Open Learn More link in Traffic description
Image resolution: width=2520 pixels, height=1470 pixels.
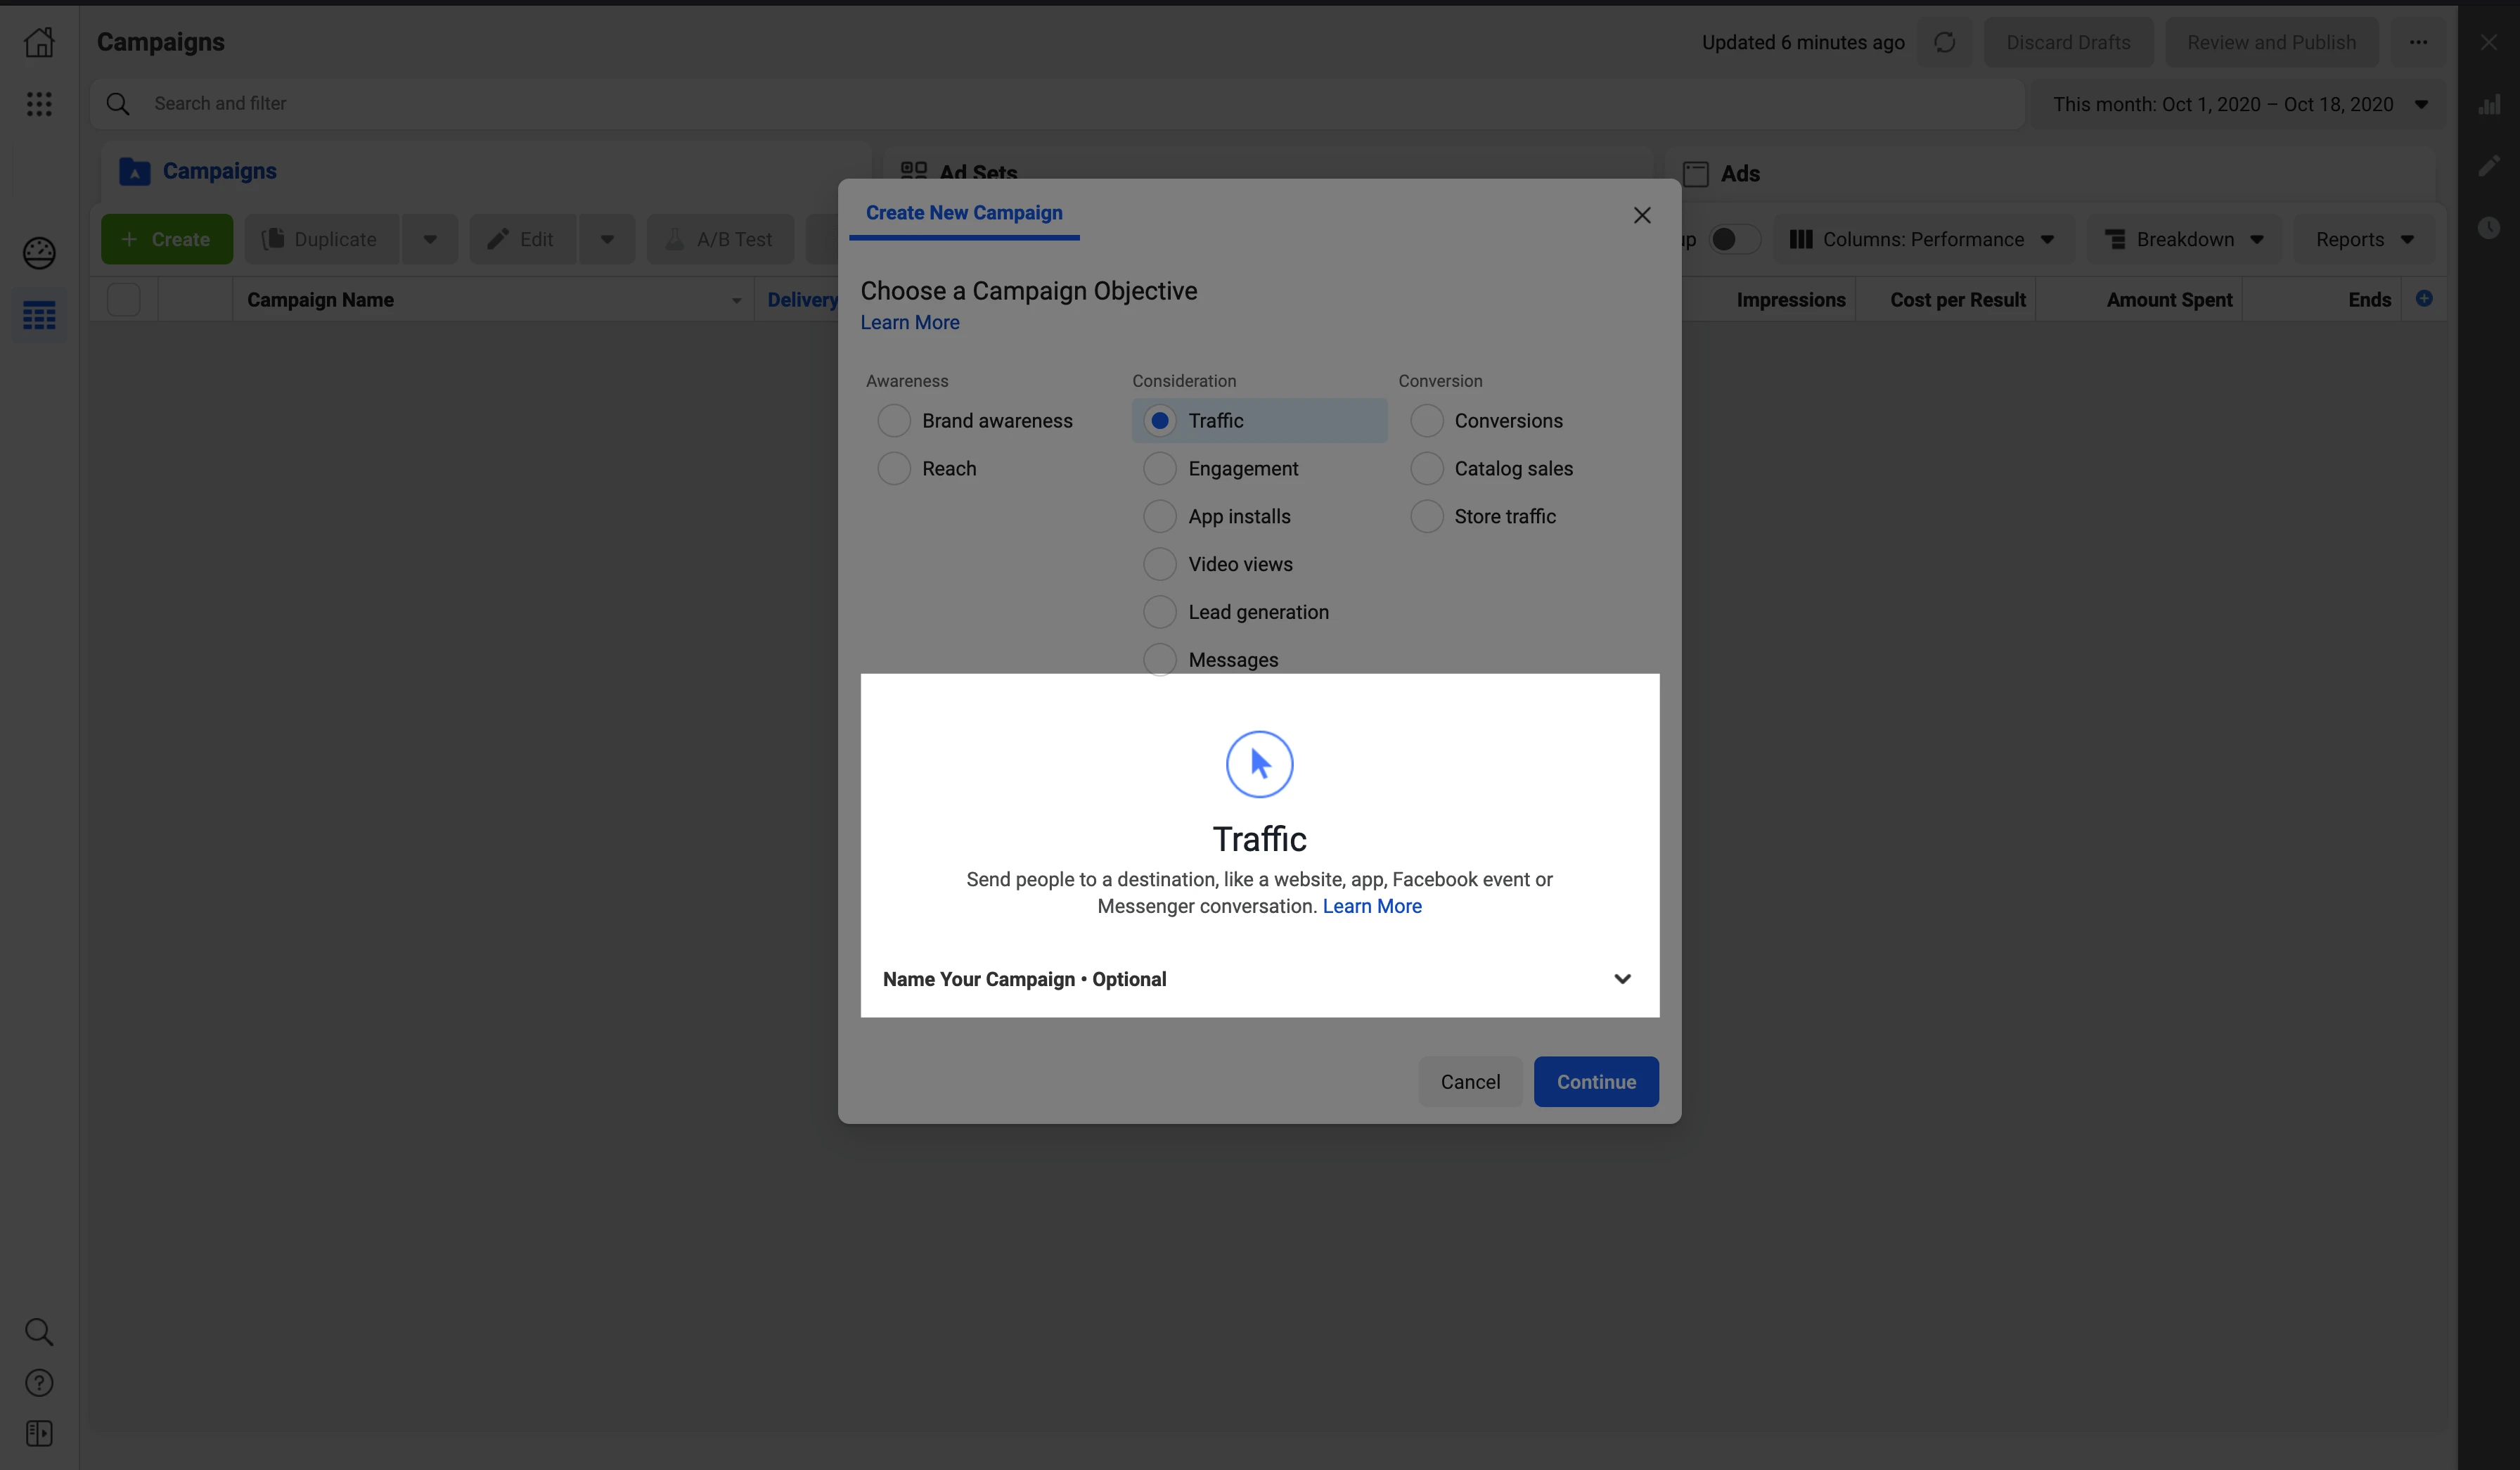(1372, 906)
